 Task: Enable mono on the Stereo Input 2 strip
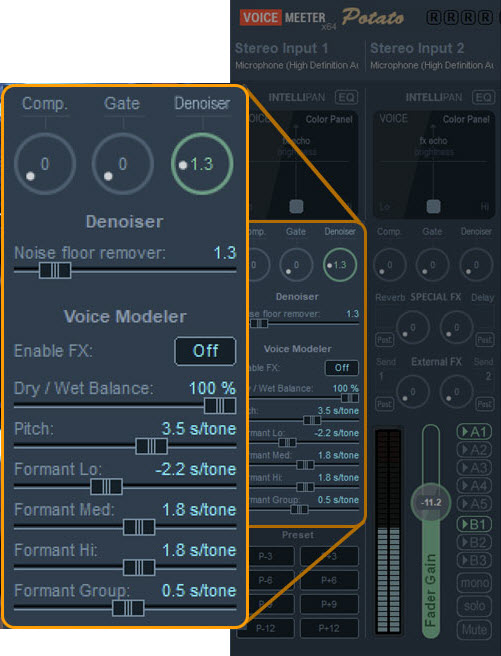[474, 583]
